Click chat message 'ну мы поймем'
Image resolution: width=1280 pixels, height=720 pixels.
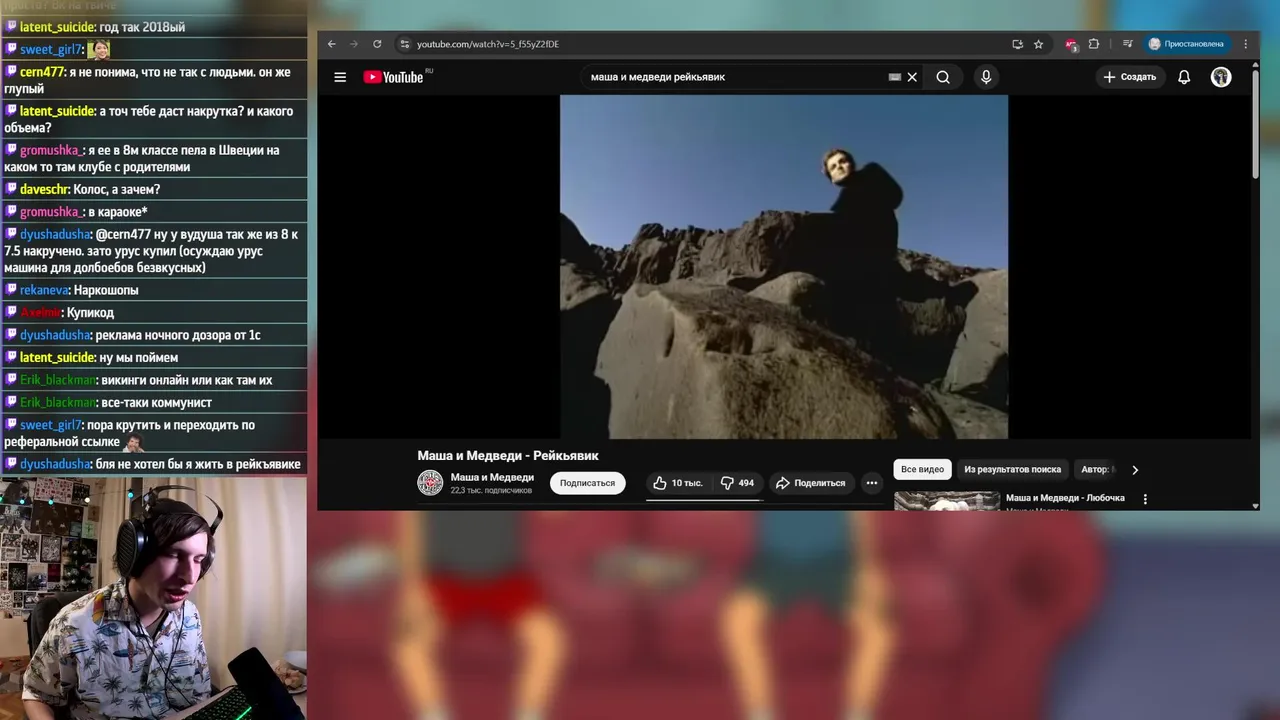[x=138, y=358]
